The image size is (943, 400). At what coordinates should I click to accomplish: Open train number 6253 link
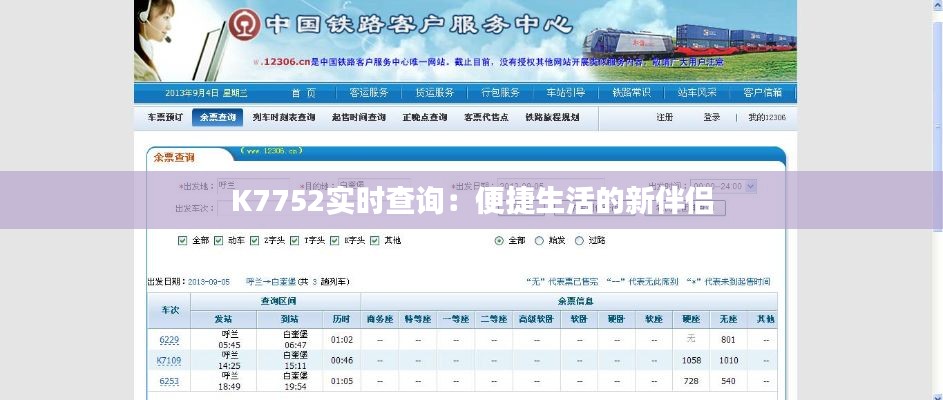pos(169,381)
